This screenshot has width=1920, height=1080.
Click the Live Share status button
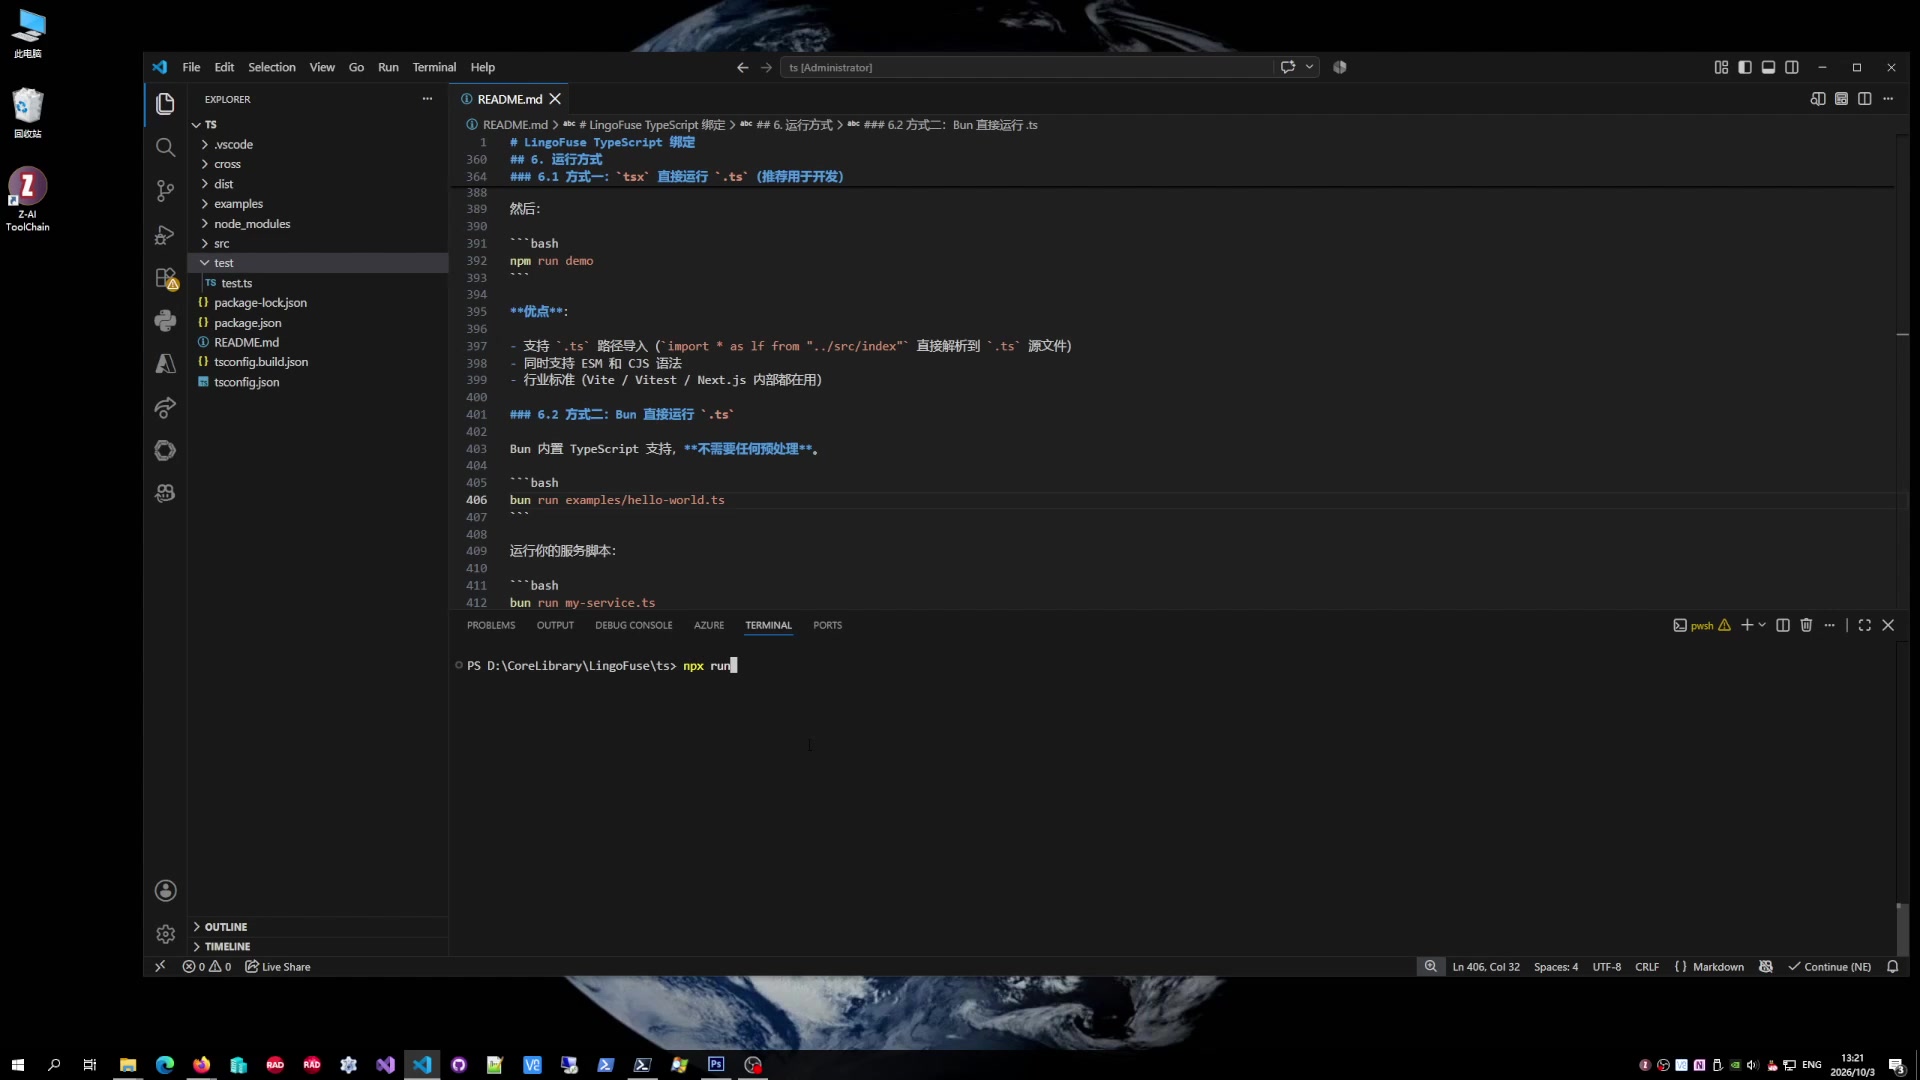click(278, 967)
